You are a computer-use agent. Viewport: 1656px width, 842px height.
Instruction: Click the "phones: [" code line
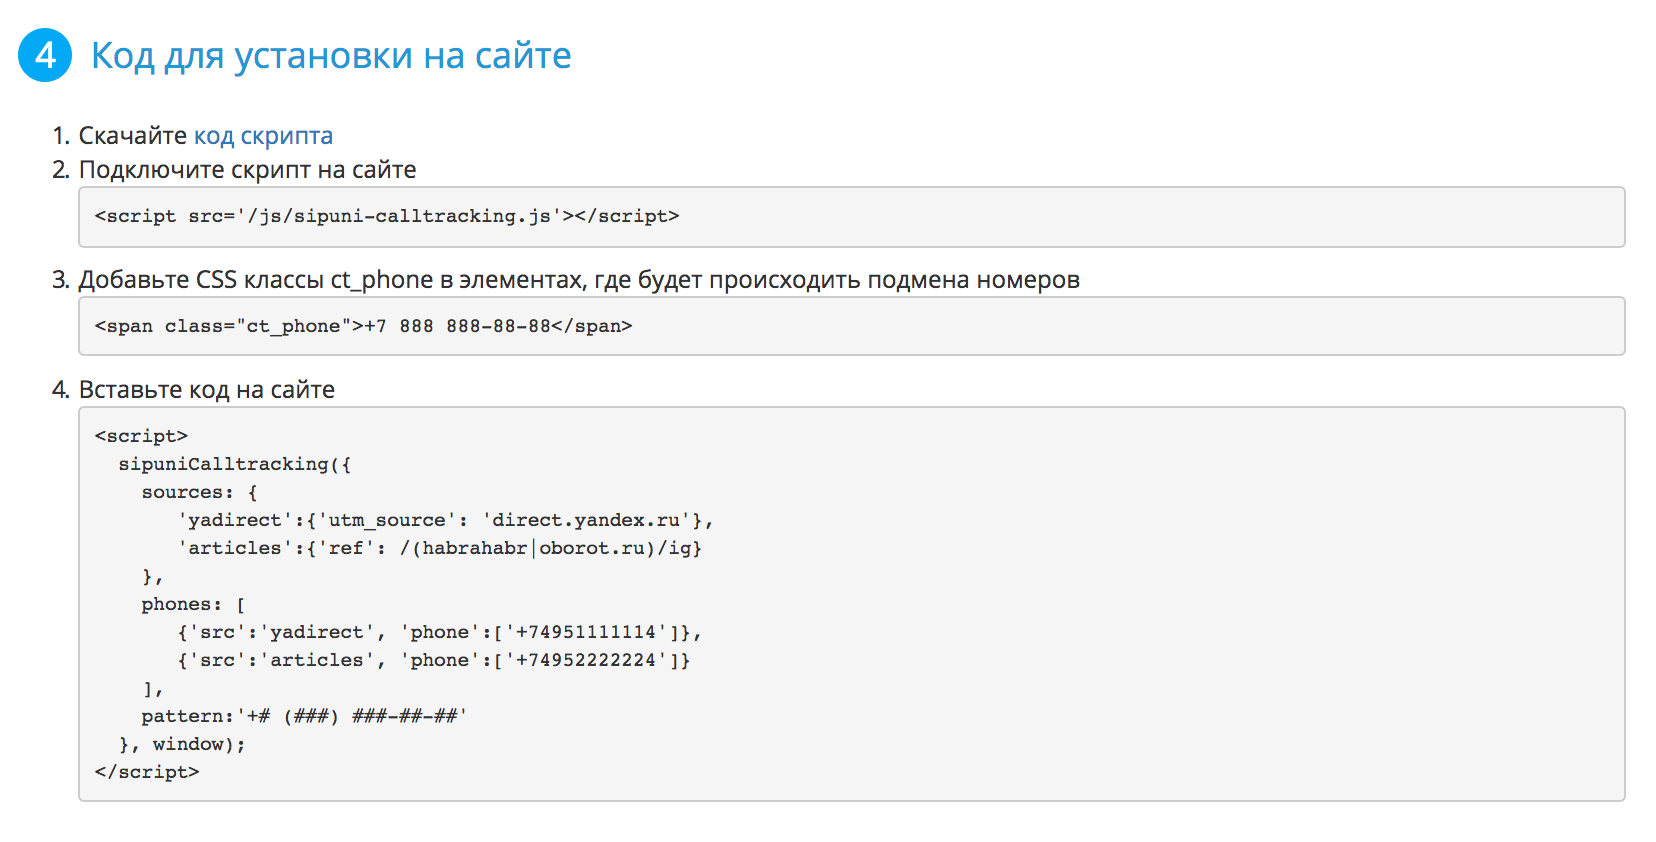193,604
